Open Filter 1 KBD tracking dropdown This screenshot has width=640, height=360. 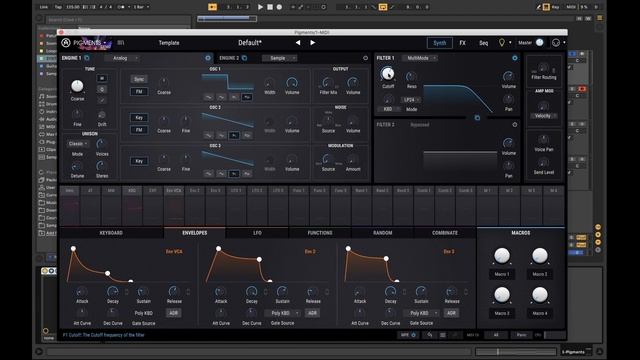point(389,109)
